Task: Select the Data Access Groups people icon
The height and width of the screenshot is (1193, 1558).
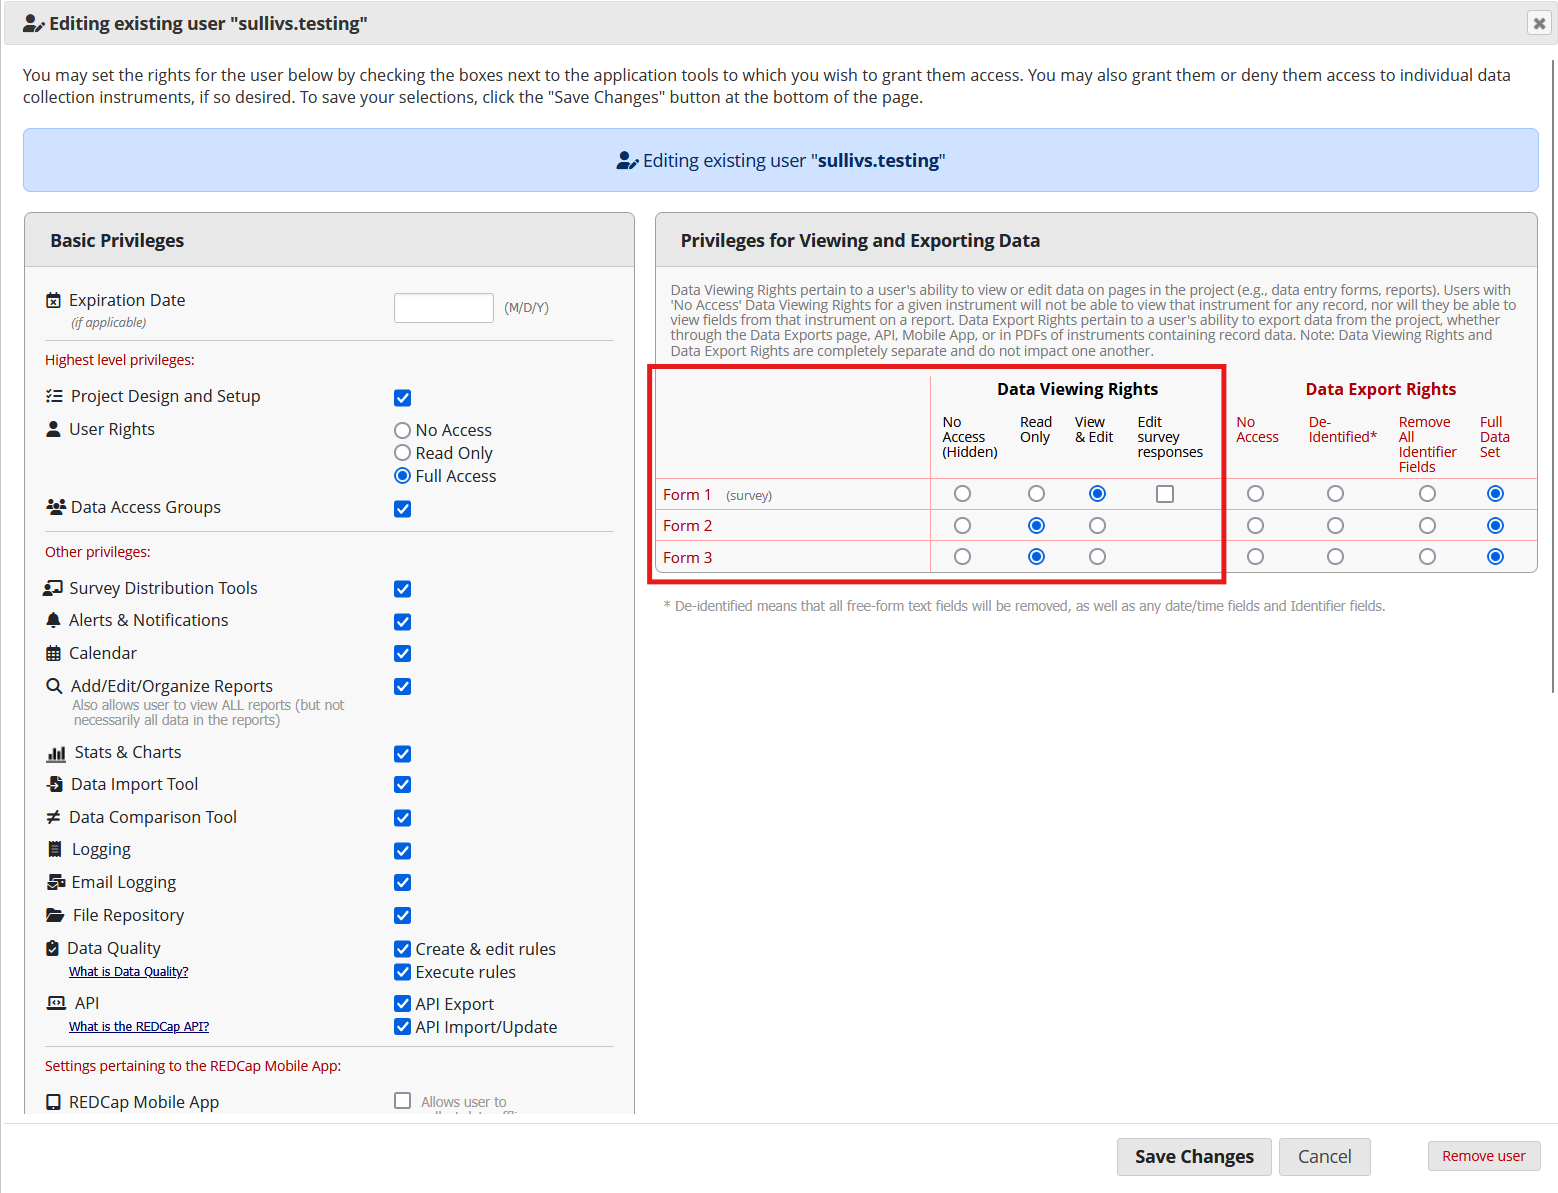Action: [55, 507]
